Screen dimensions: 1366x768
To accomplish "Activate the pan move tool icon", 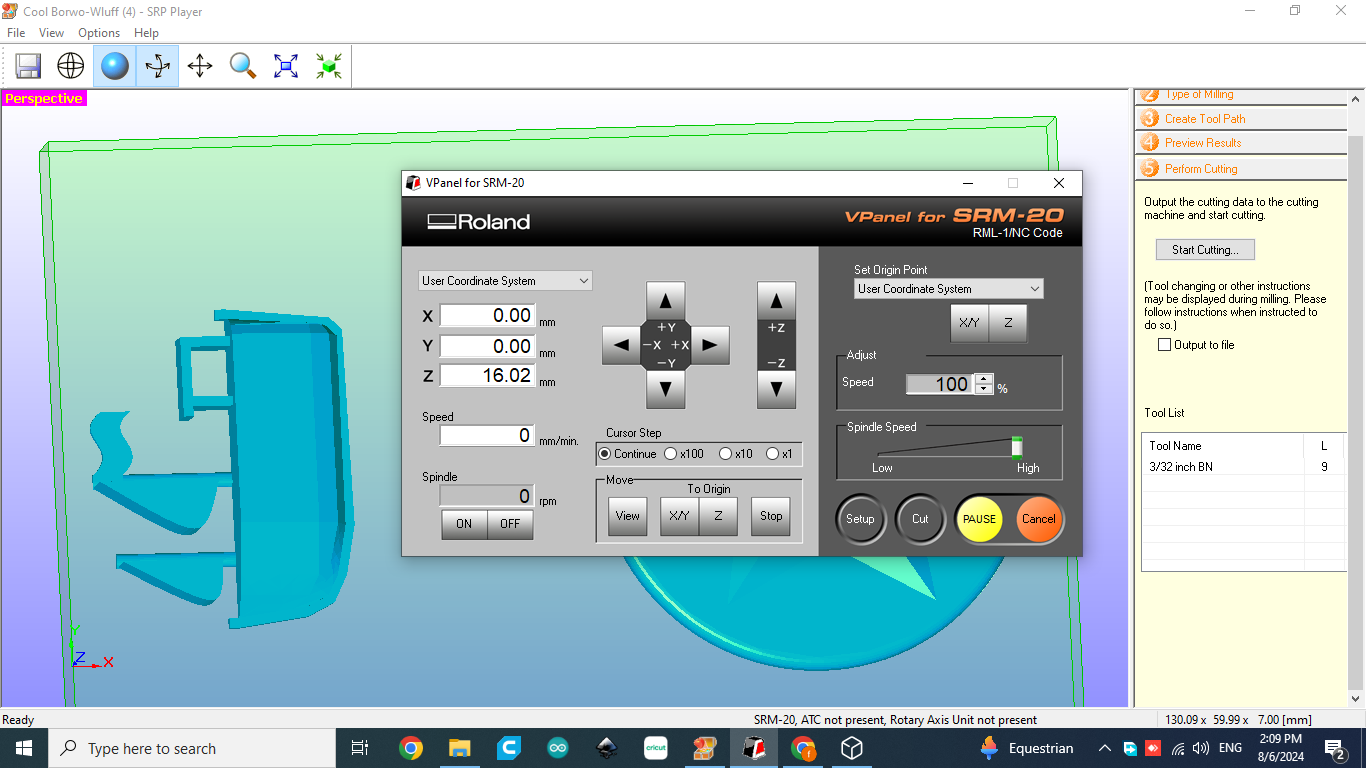I will (x=200, y=66).
